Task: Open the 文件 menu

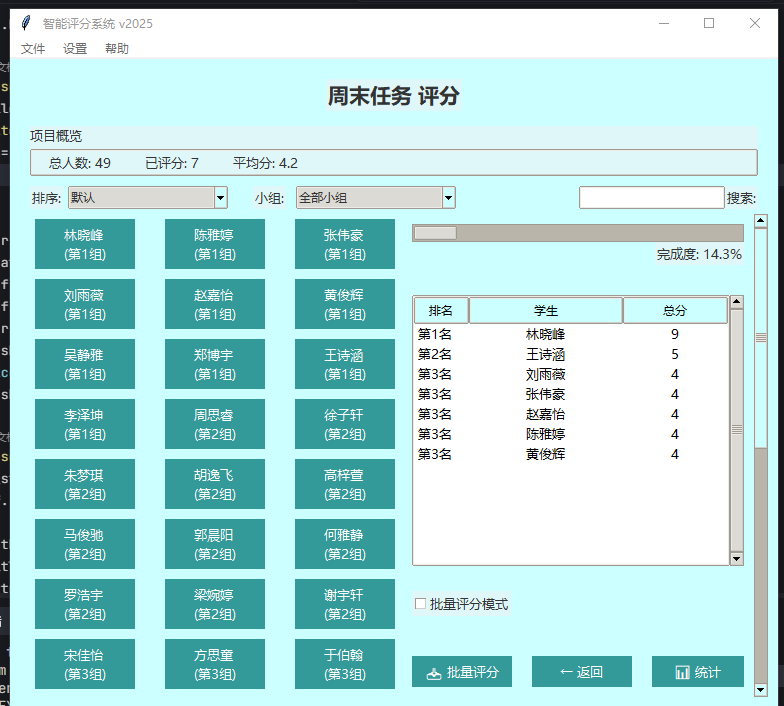Action: point(33,48)
